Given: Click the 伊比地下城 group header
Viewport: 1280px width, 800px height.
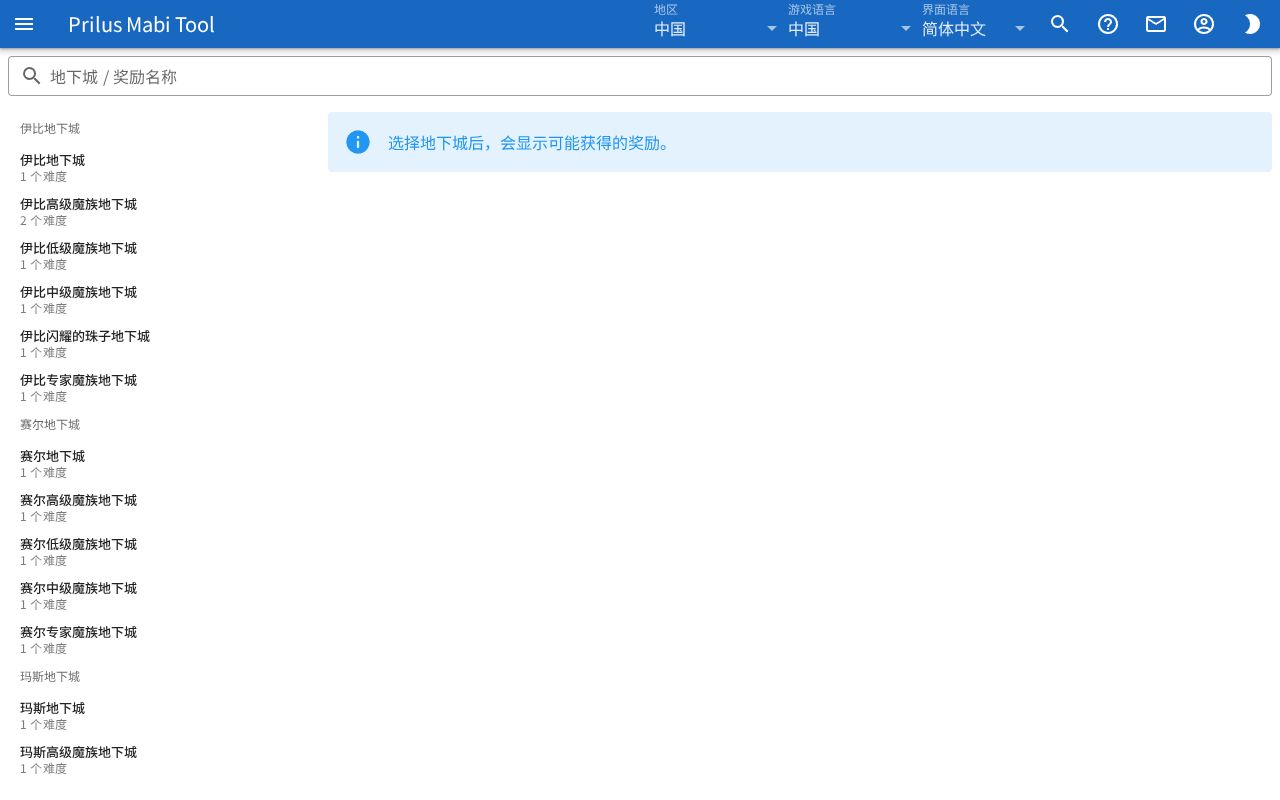Looking at the screenshot, I should click(x=50, y=129).
